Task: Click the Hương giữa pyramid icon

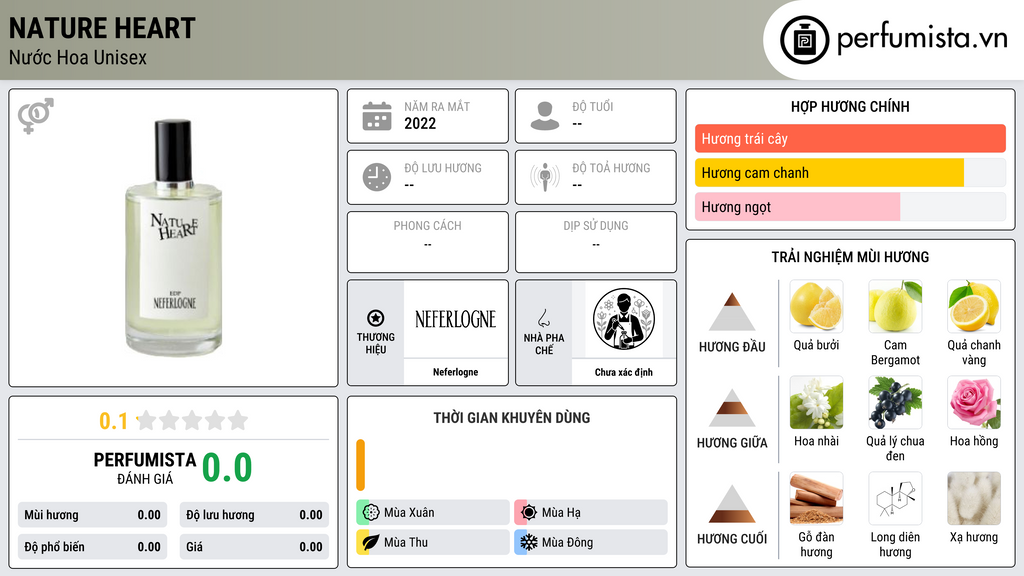Action: [732, 408]
